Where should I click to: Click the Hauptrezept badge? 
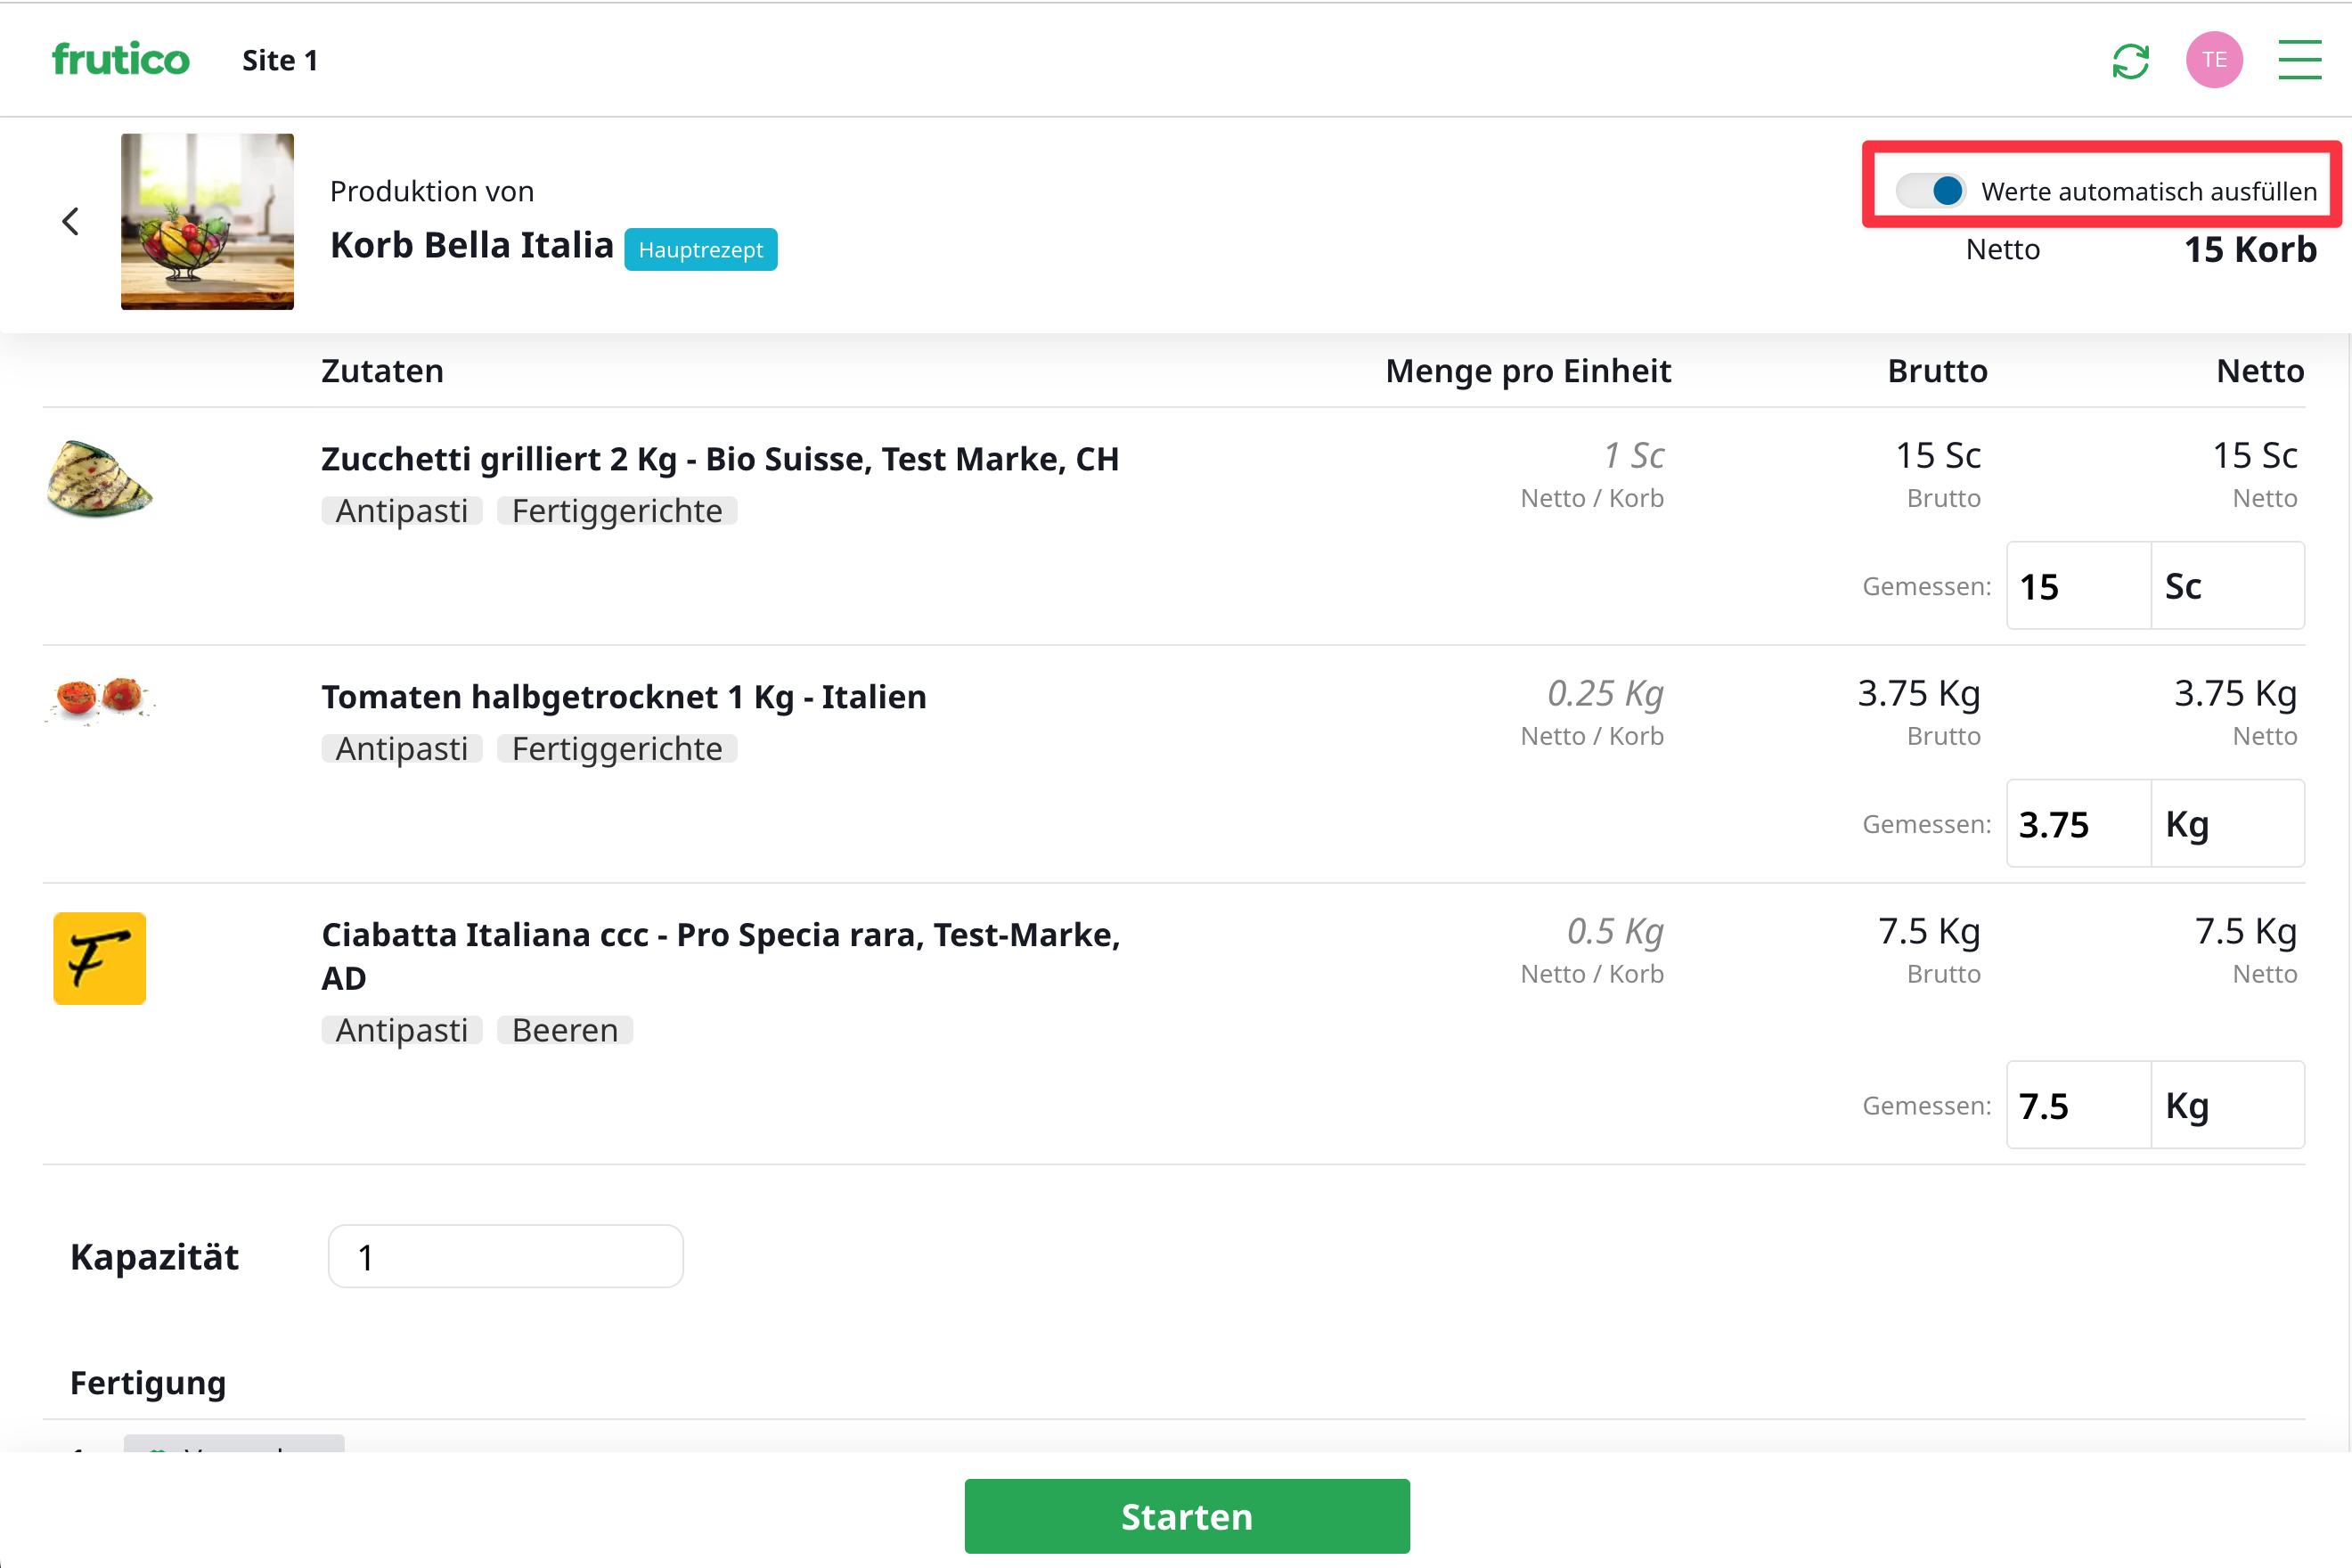[x=700, y=250]
